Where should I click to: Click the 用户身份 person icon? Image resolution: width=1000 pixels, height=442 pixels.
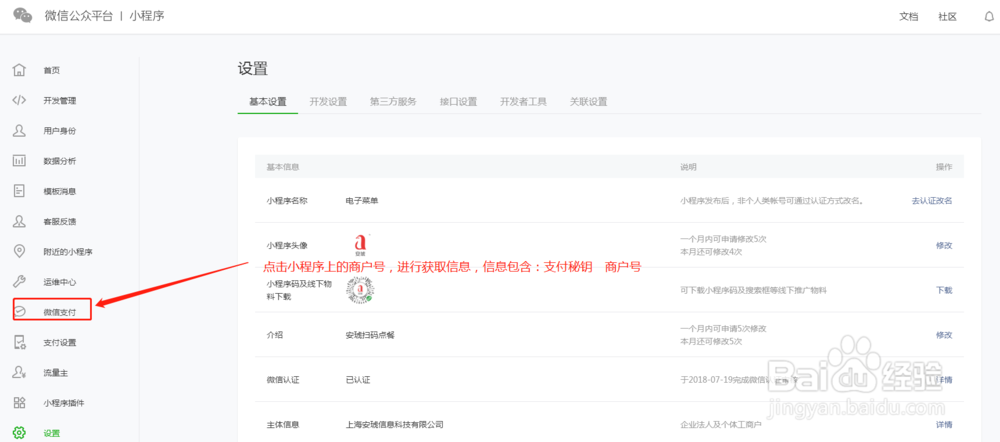[19, 130]
